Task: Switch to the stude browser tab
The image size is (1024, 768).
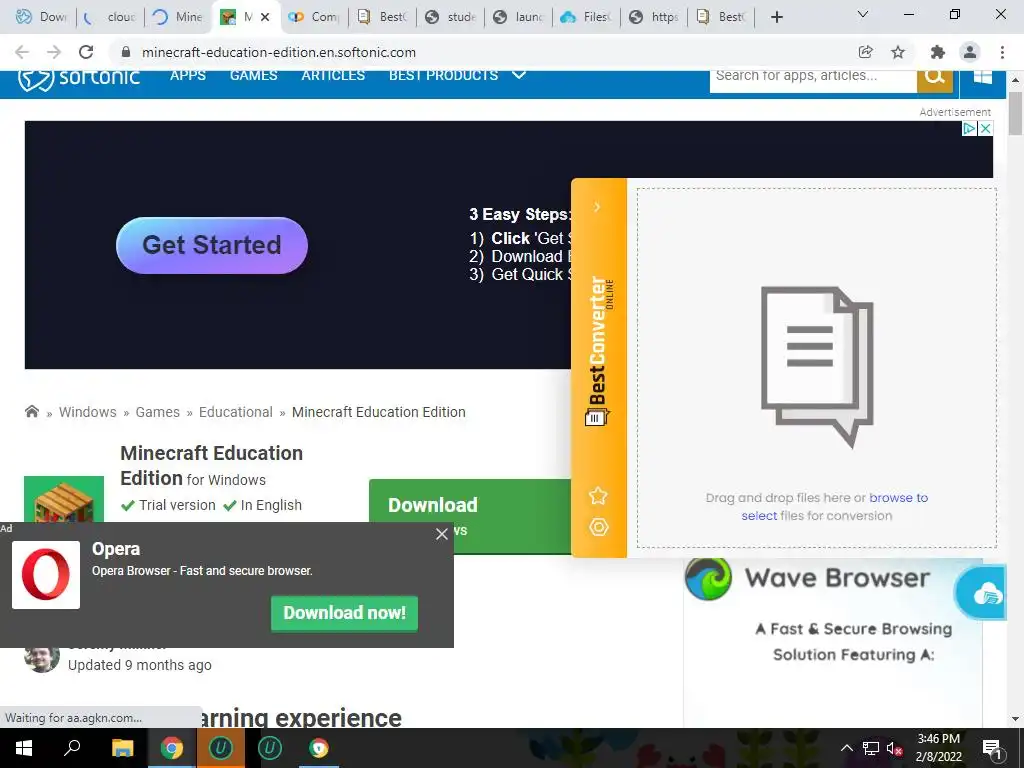Action: click(x=451, y=17)
